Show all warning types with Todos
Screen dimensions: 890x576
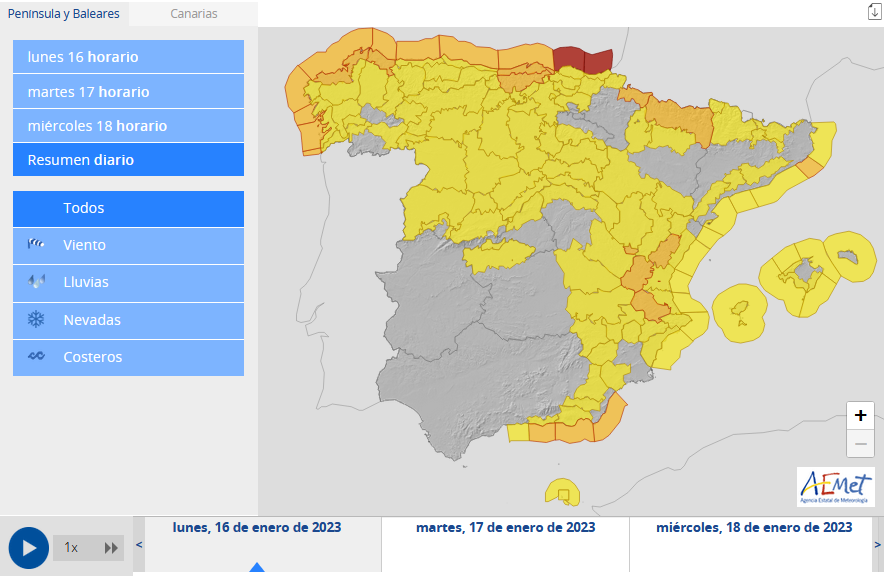tap(128, 208)
